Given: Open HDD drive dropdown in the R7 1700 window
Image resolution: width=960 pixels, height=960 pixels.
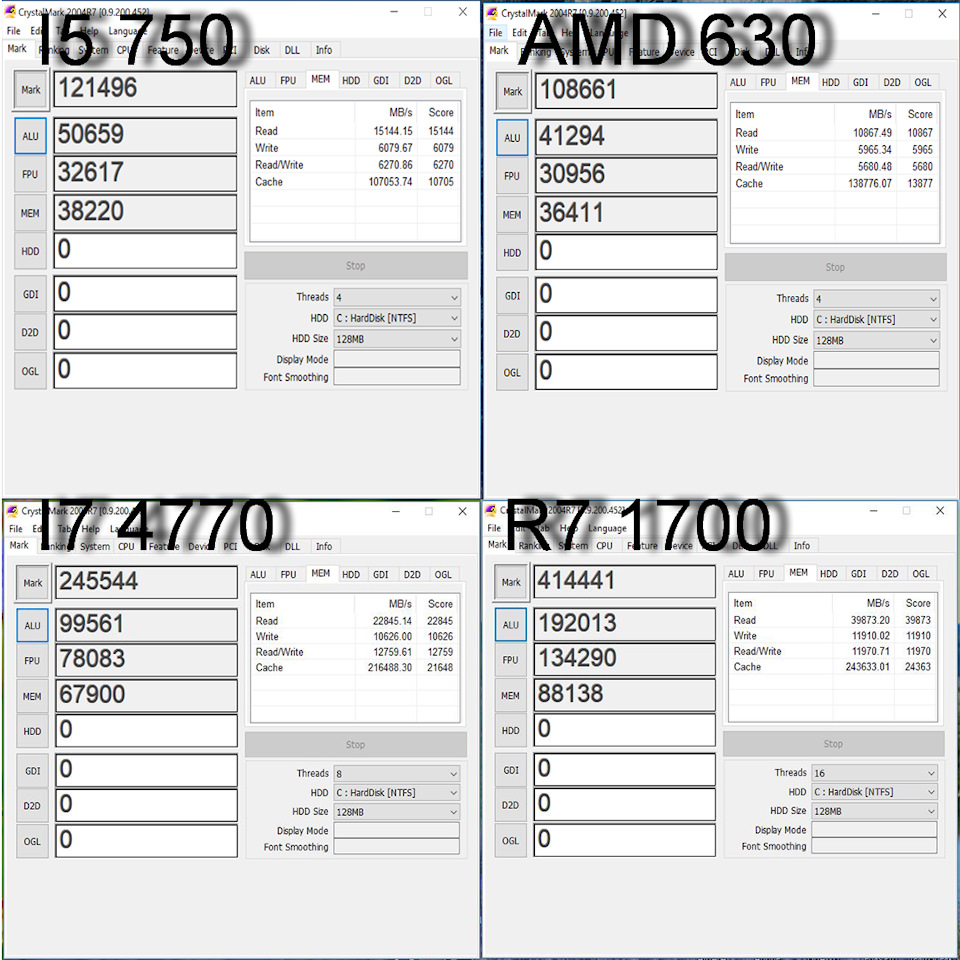Looking at the screenshot, I should coord(874,792).
